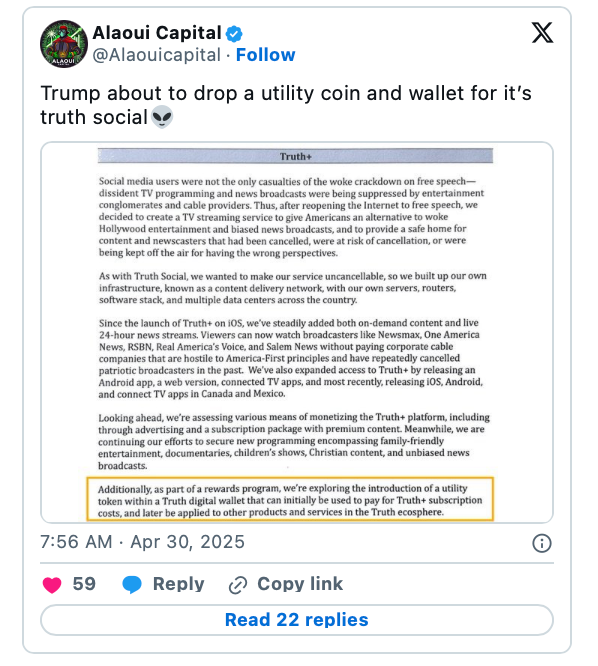The image size is (598, 666).
Task: Click the Reply label
Action: [178, 584]
